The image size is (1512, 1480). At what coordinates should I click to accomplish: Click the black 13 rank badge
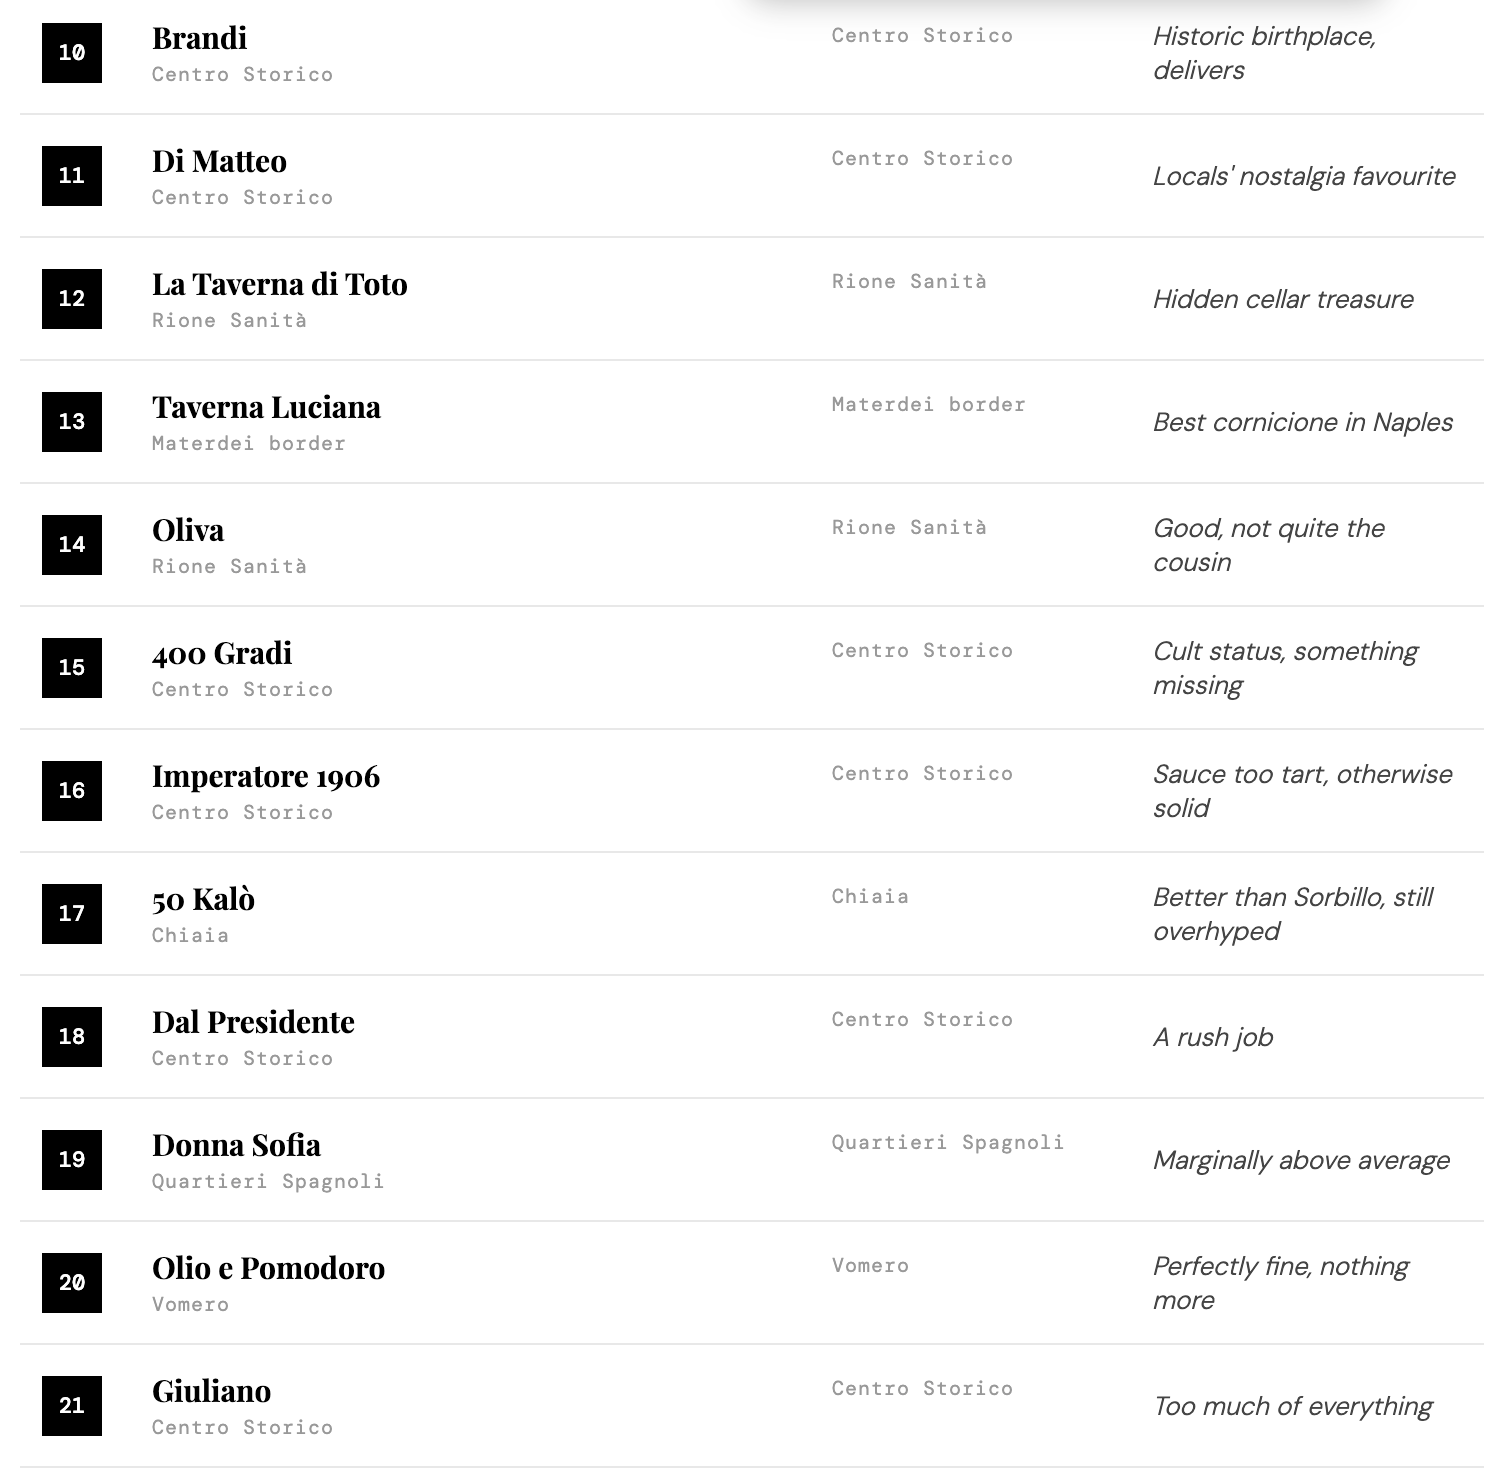point(72,422)
